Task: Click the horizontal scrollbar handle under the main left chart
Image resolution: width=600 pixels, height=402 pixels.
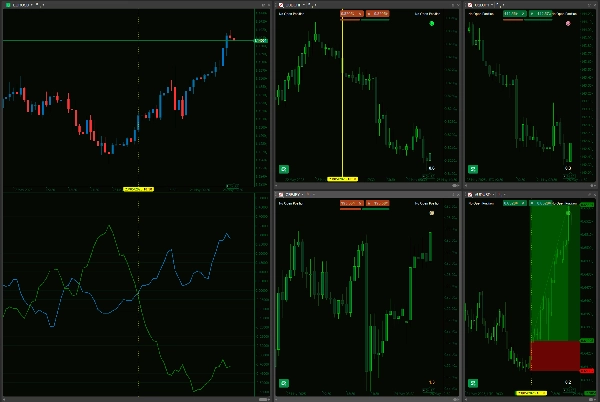Action: click(x=263, y=399)
